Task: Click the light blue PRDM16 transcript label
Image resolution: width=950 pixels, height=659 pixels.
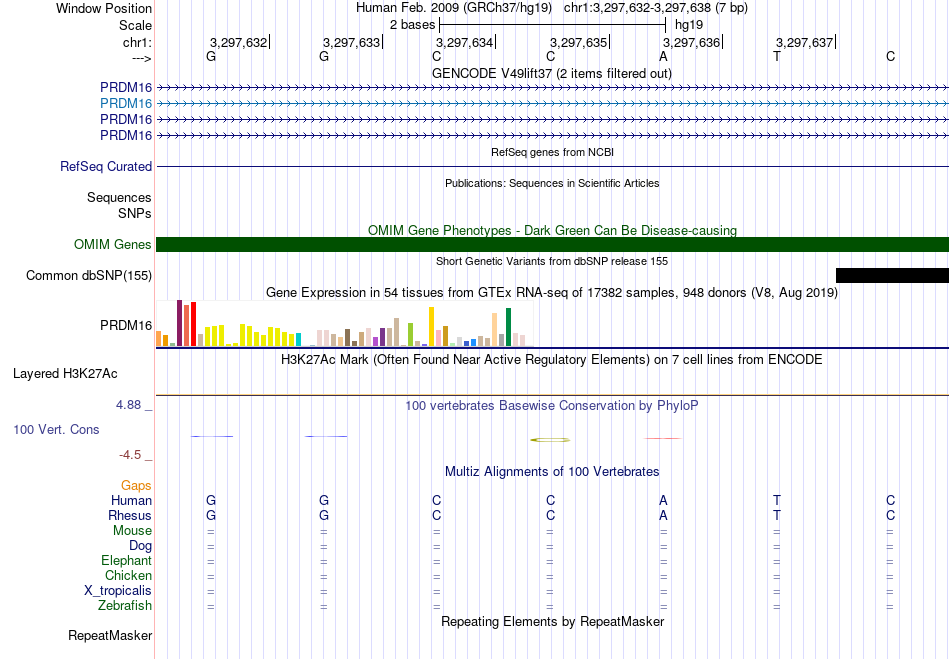Action: click(x=126, y=104)
